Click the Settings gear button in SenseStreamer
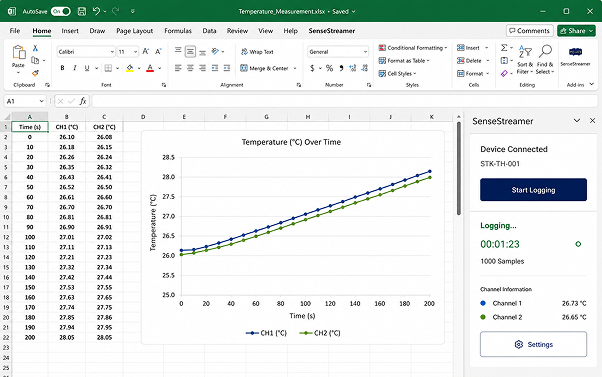The width and height of the screenshot is (602, 377). (533, 344)
